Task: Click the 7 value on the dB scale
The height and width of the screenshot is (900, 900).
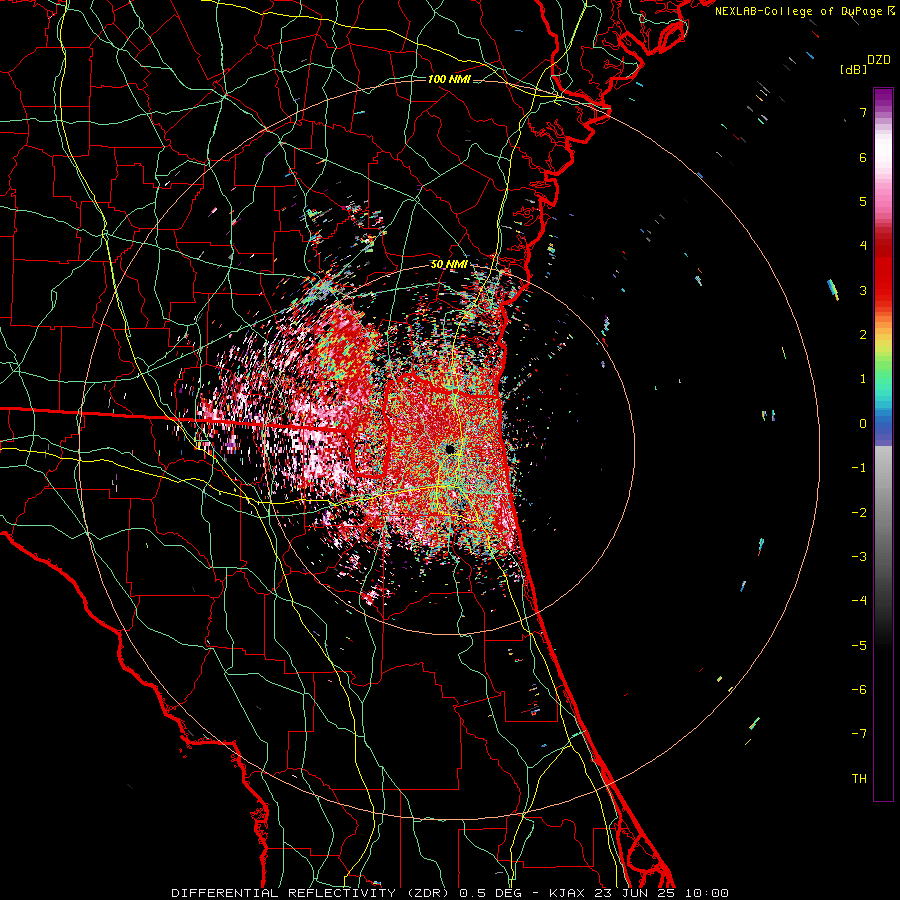Action: click(863, 112)
